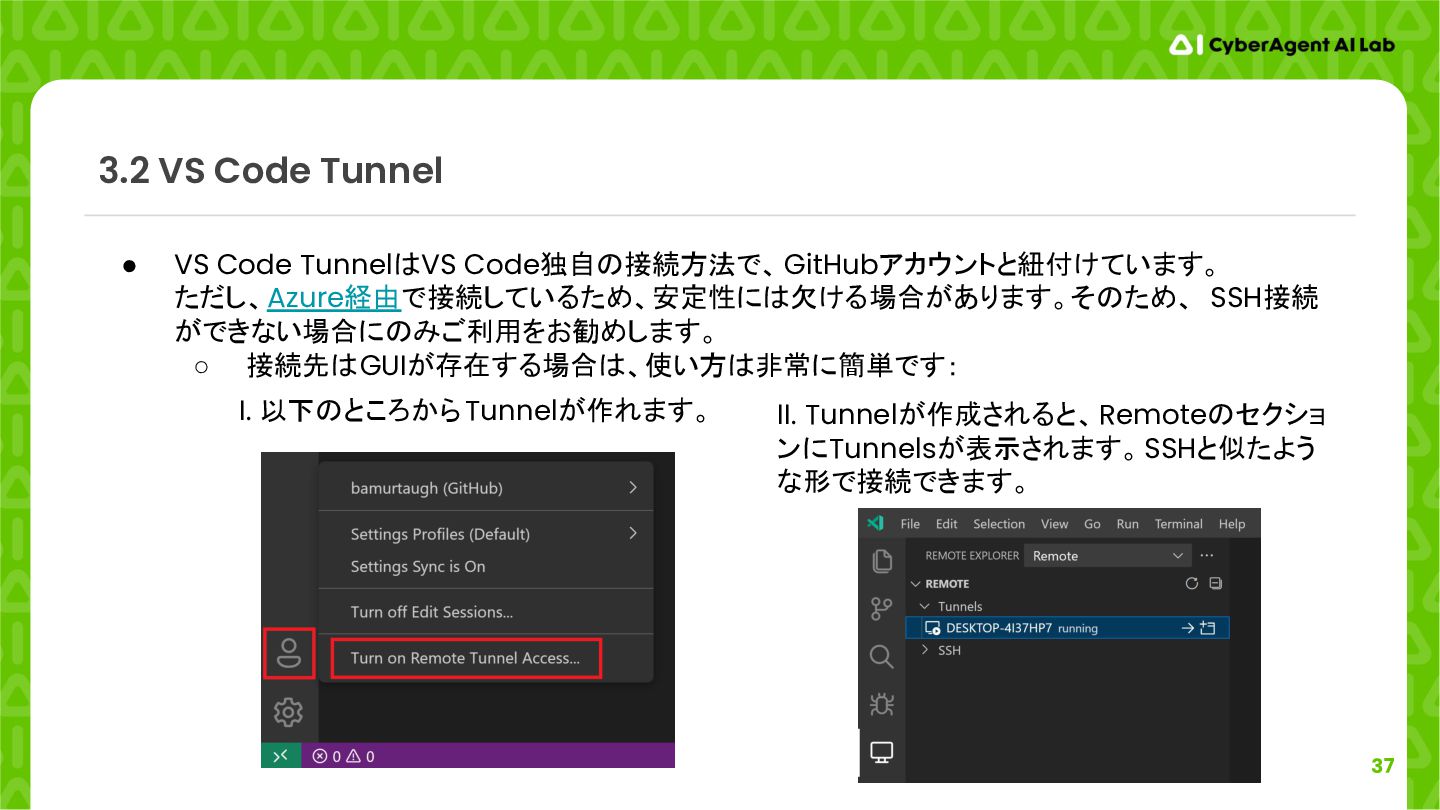The image size is (1440, 810).
Task: Click the Refresh icon in the REMOTE section
Action: coord(1191,583)
